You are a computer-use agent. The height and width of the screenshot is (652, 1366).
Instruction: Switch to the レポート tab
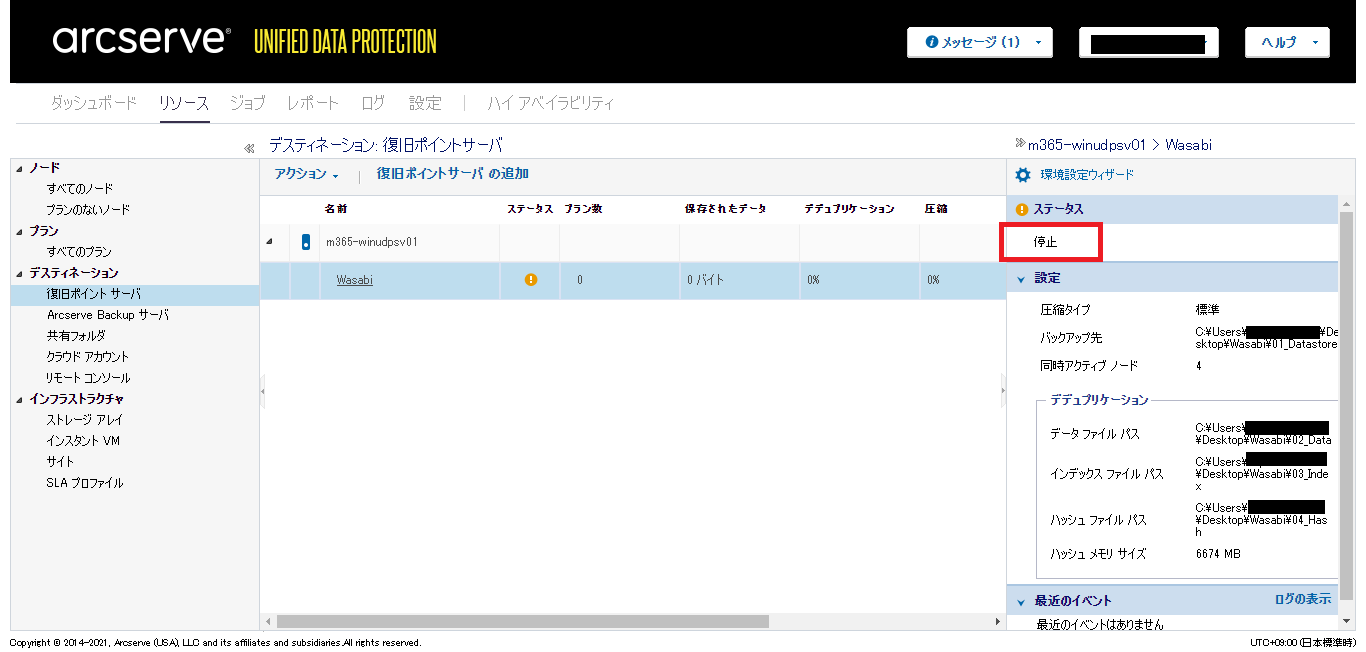[312, 103]
